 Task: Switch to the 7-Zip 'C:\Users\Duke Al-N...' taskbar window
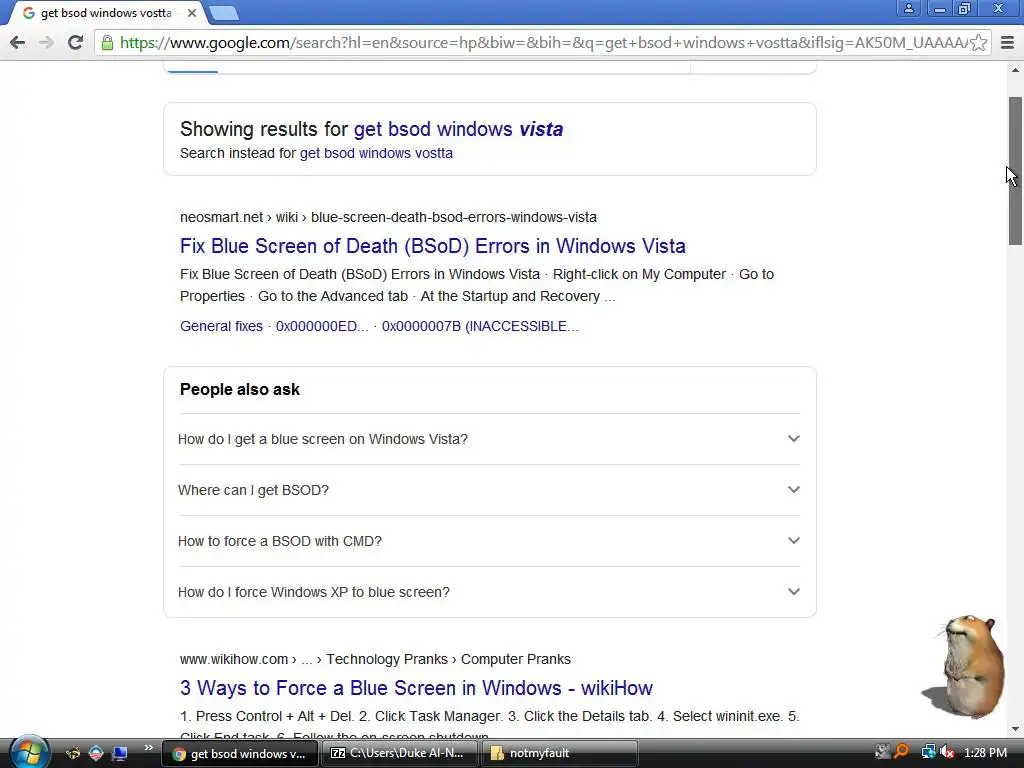click(x=400, y=754)
